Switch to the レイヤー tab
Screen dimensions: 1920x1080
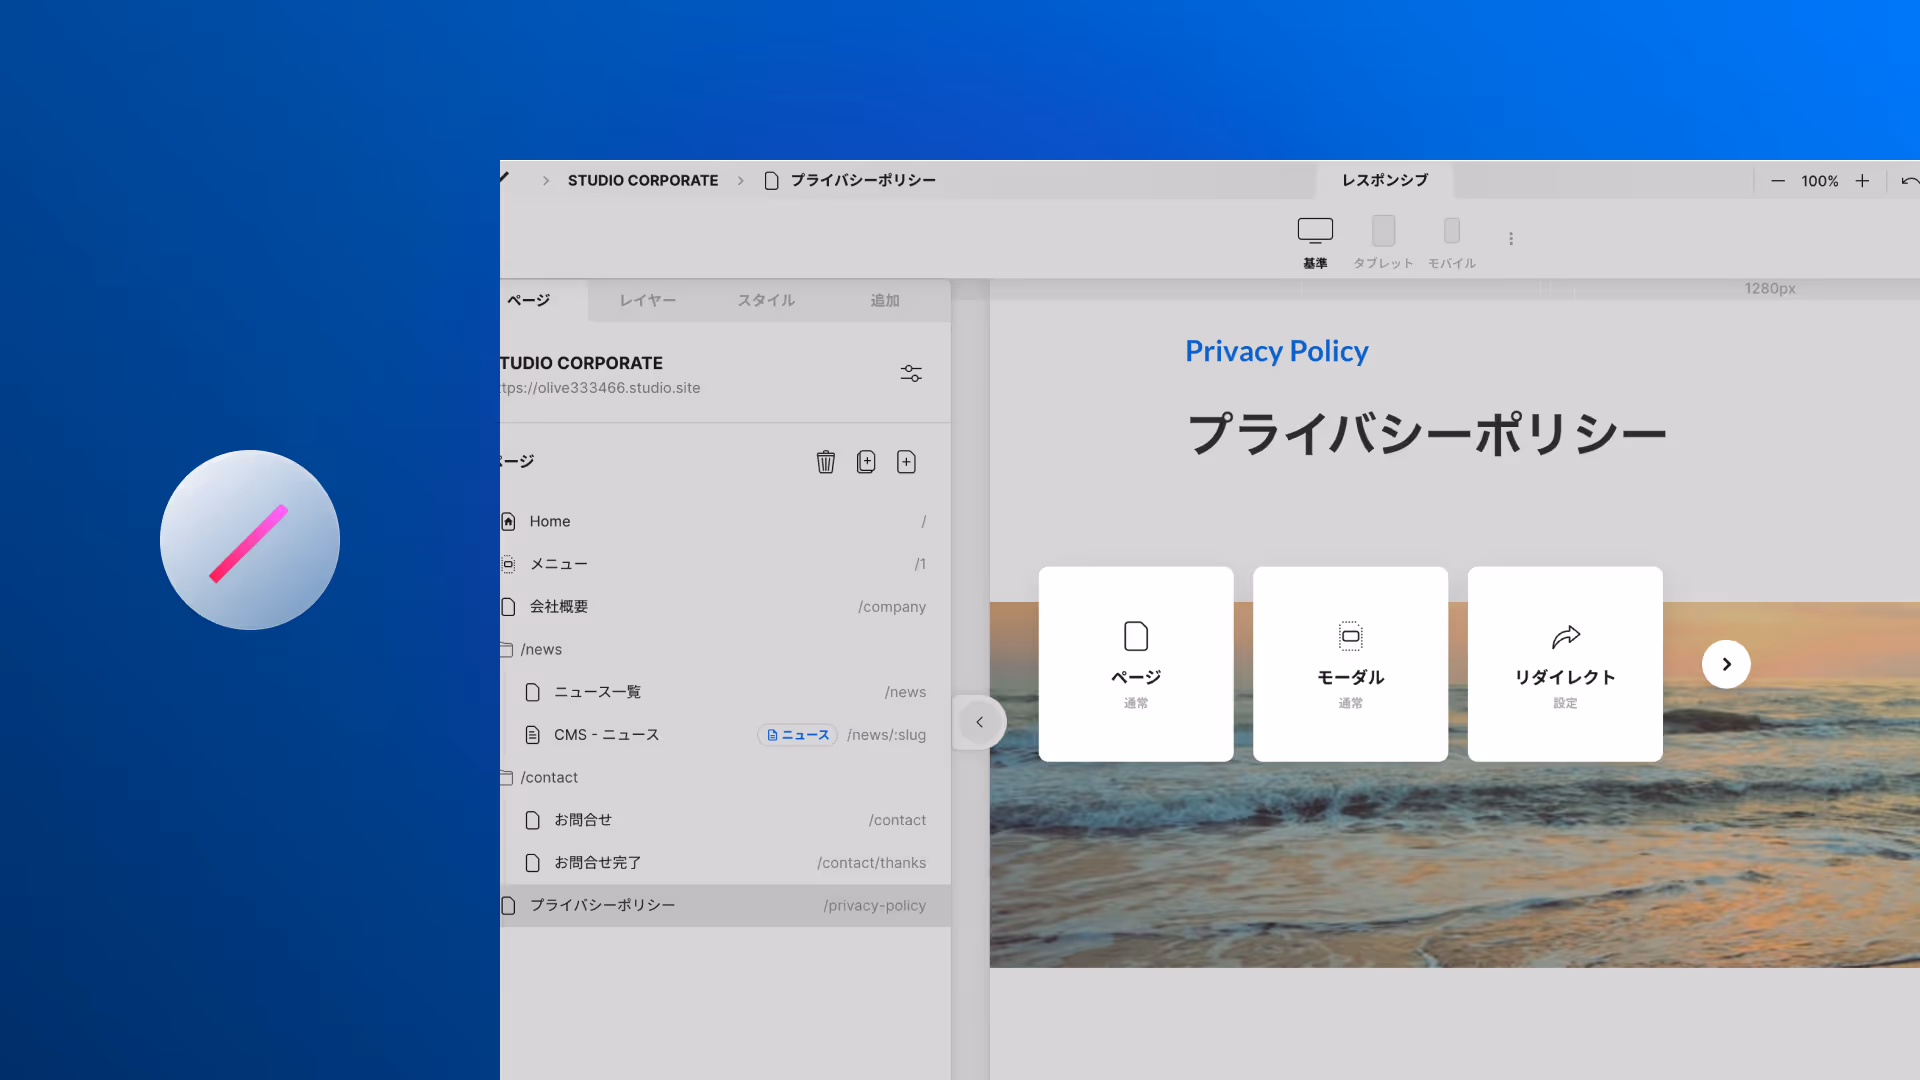[x=647, y=300]
